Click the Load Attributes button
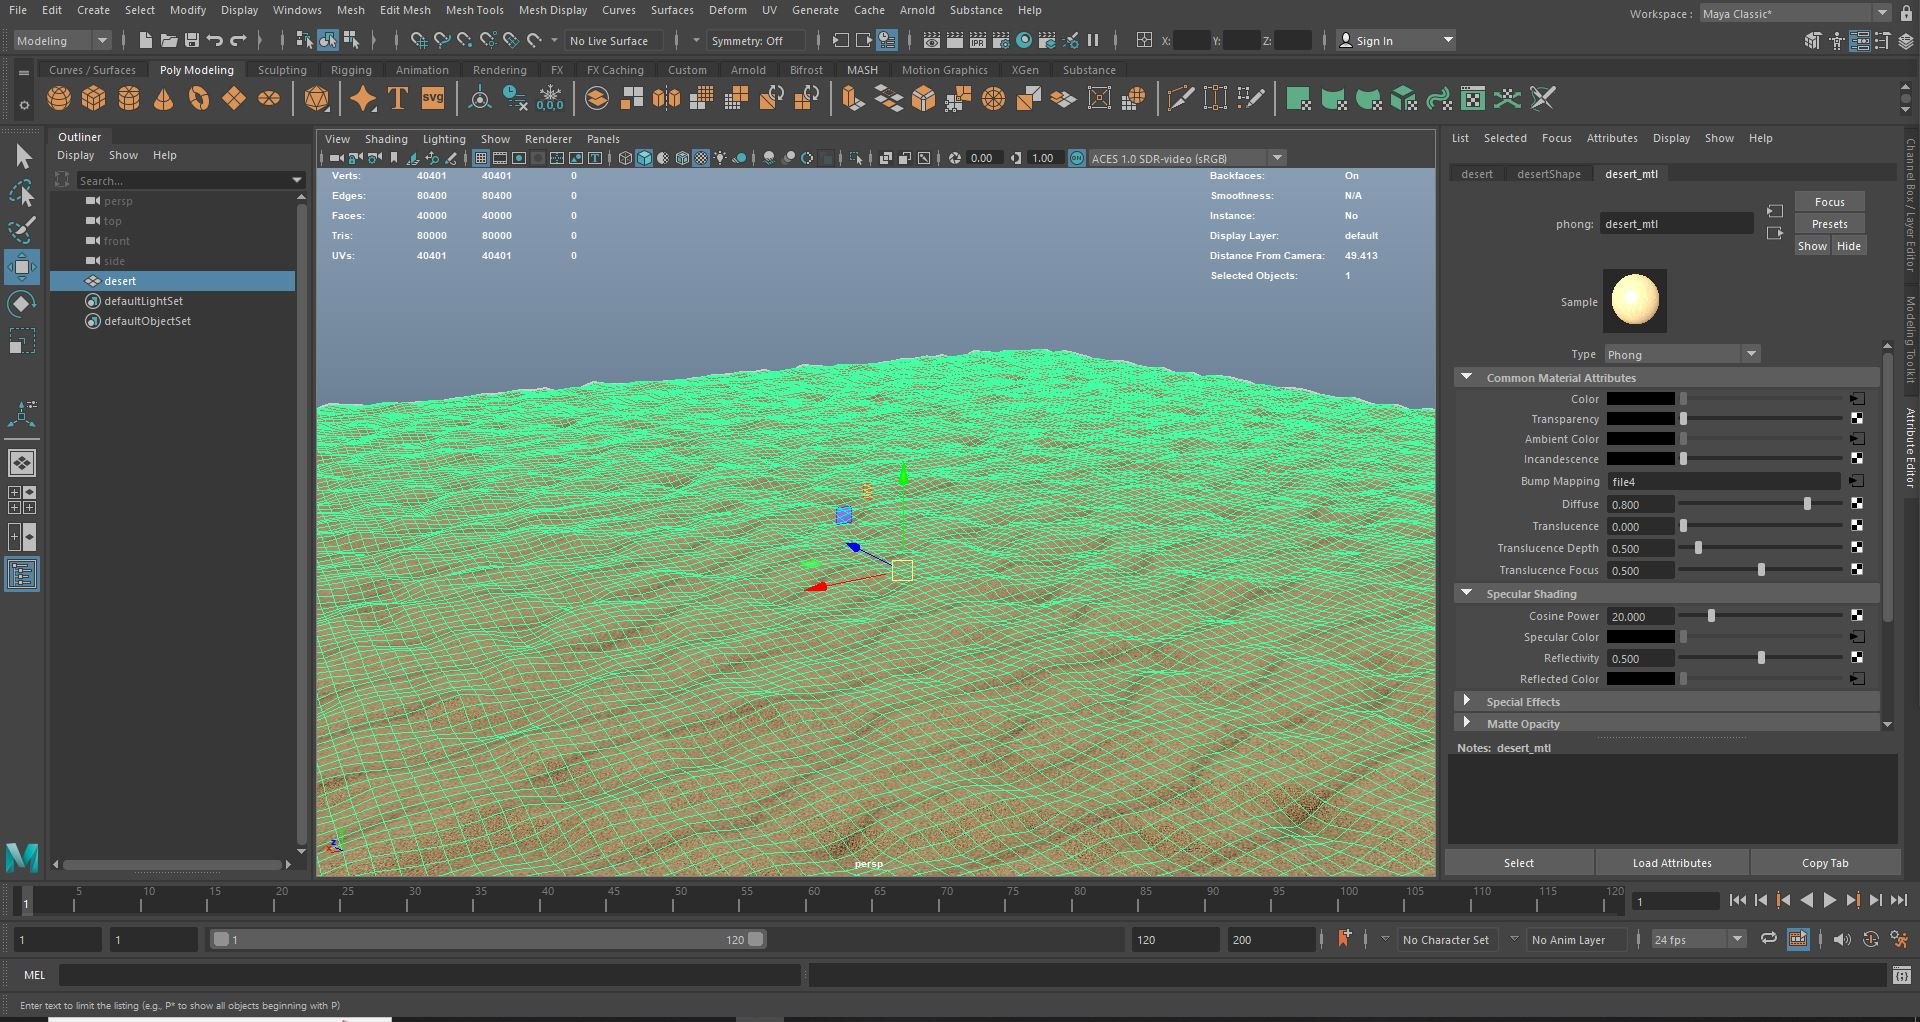Screen dimensions: 1920x1022 [1672, 863]
